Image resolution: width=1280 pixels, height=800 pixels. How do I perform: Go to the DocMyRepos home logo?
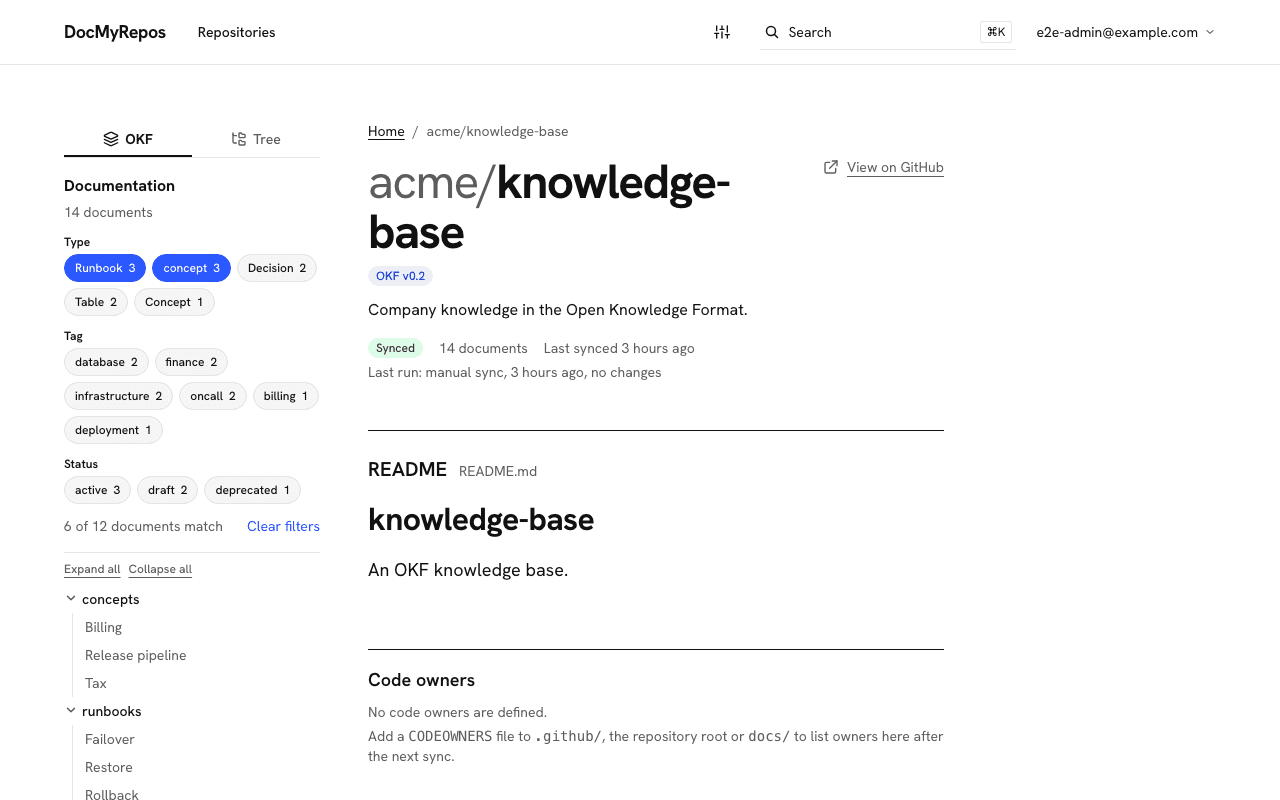(115, 32)
